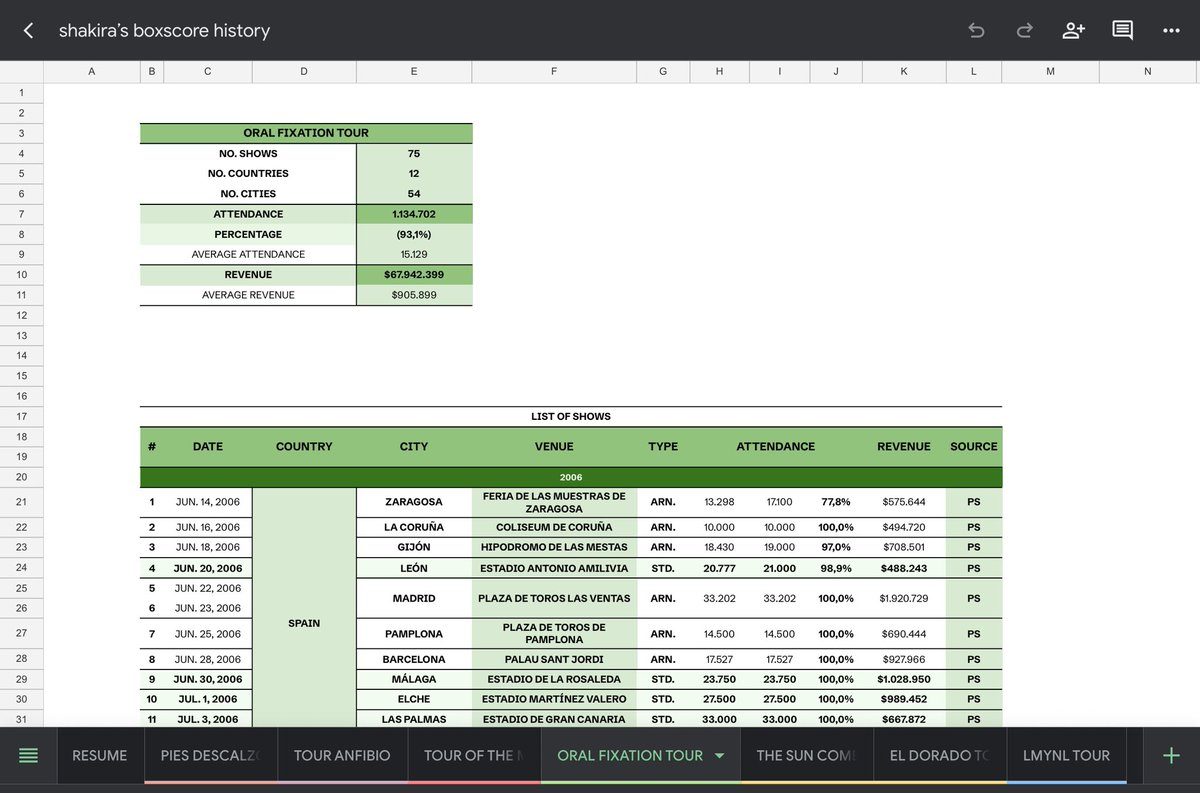Open the overflow menu with three dots

pyautogui.click(x=1171, y=30)
